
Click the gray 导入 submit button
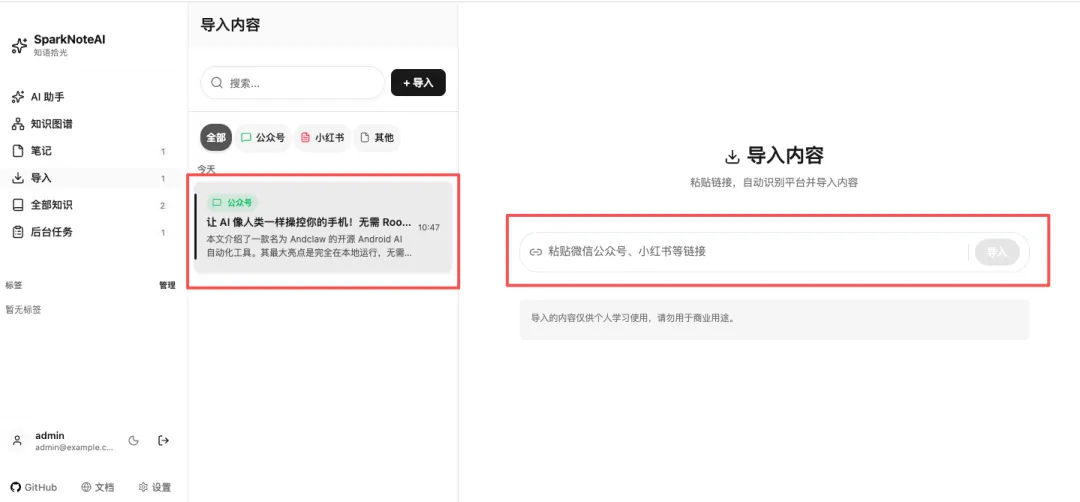[997, 252]
